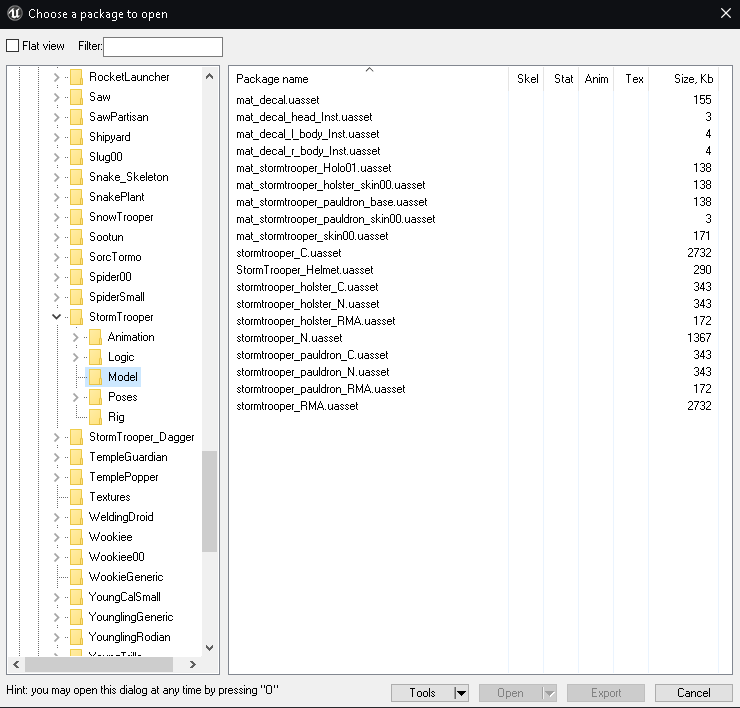The height and width of the screenshot is (708, 740).
Task: Click the Shipyard folder icon
Action: pos(76,137)
